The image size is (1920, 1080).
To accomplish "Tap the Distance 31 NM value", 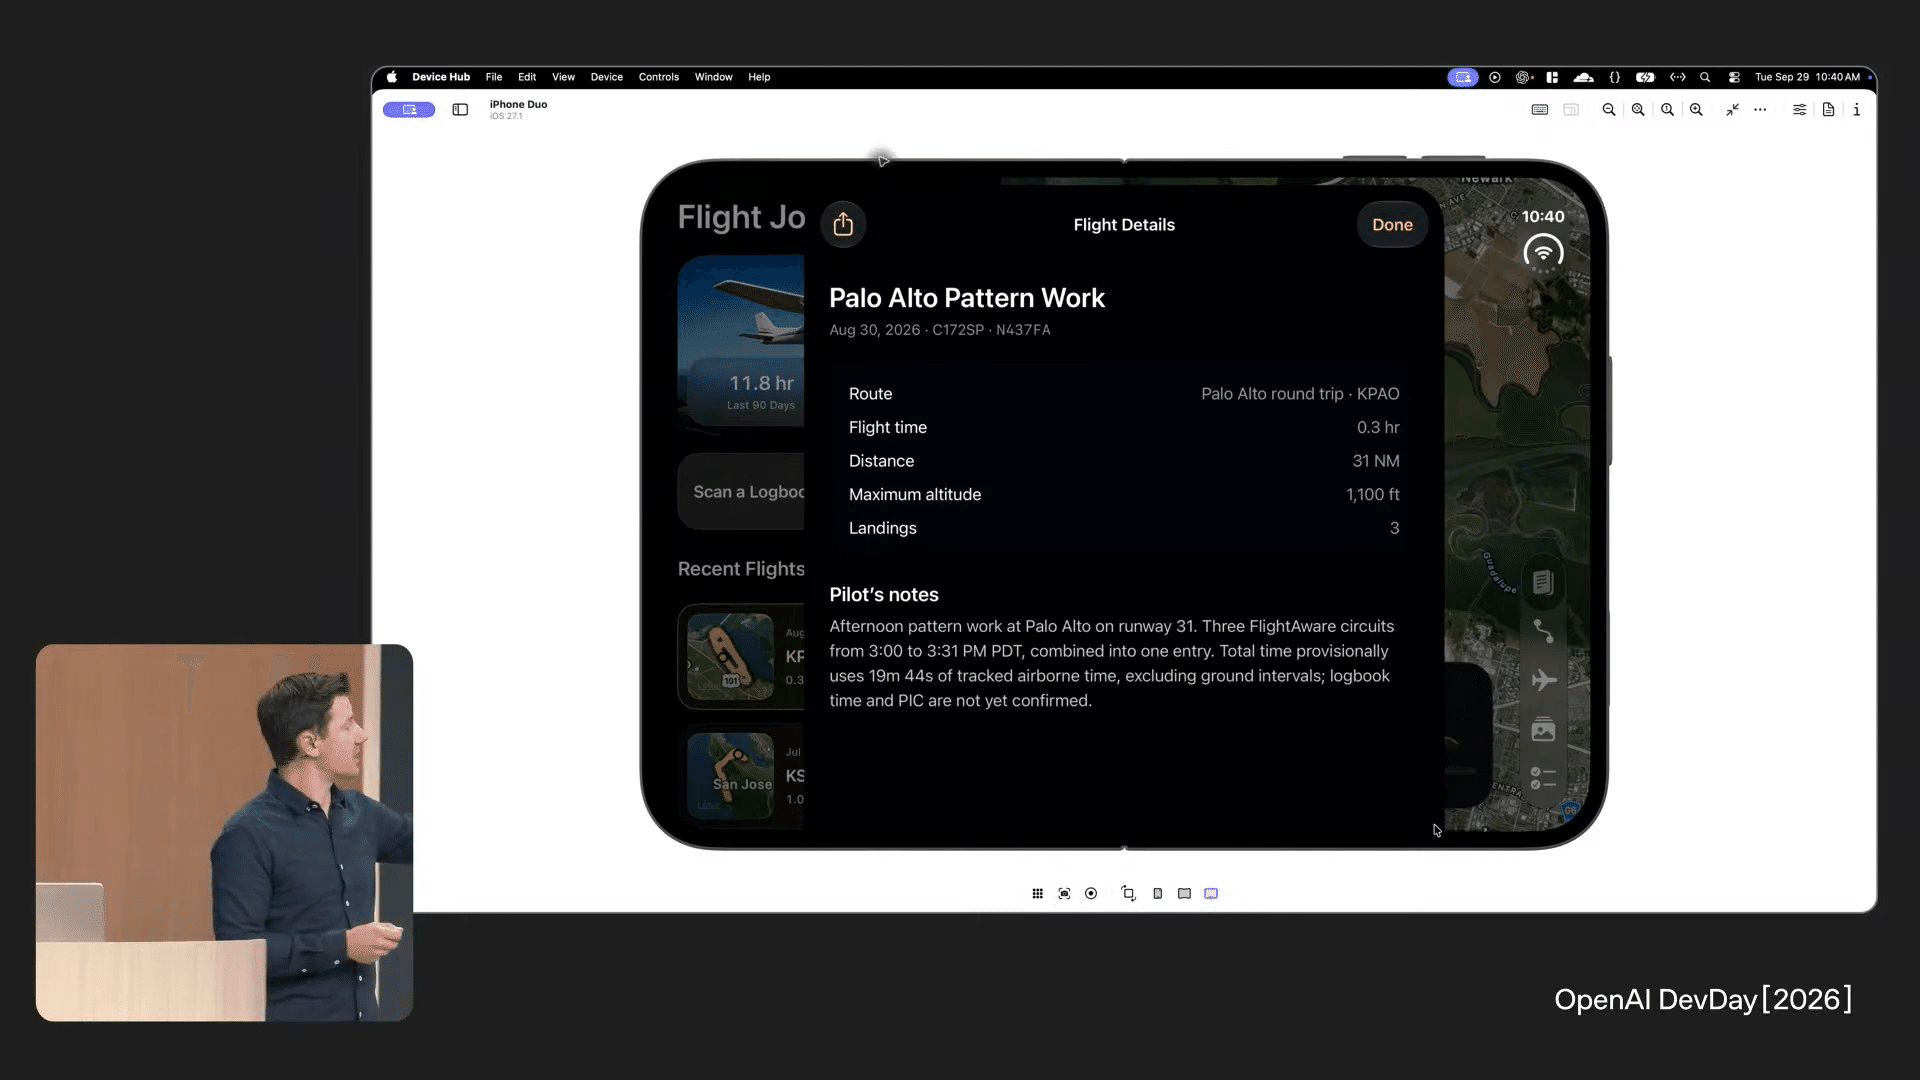I will click(x=1376, y=461).
